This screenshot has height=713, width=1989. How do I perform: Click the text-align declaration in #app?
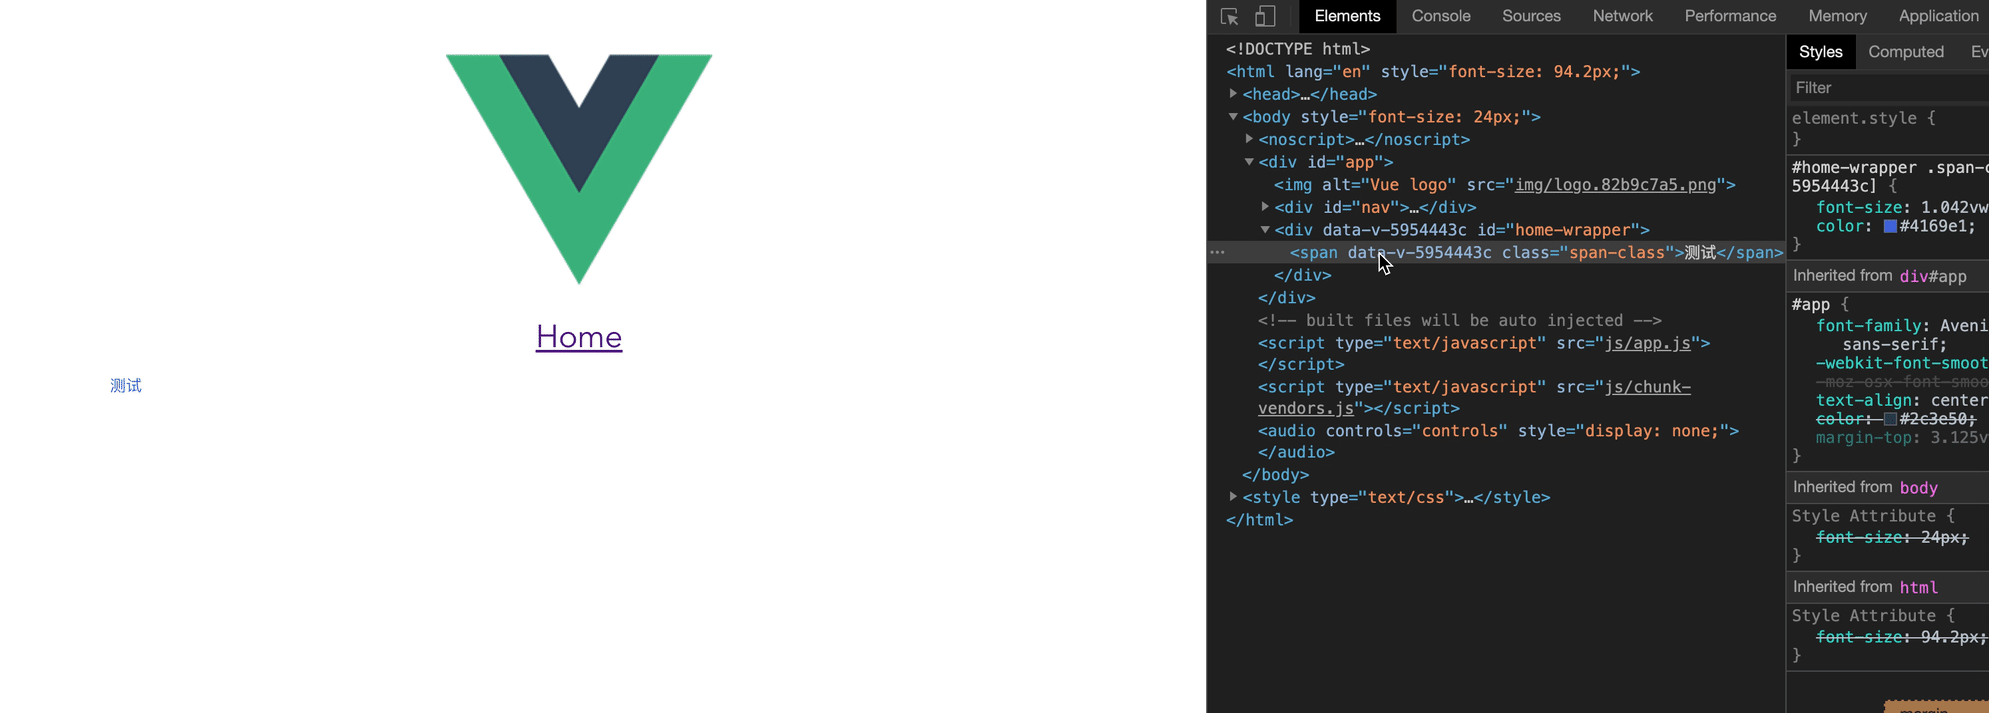click(1902, 400)
